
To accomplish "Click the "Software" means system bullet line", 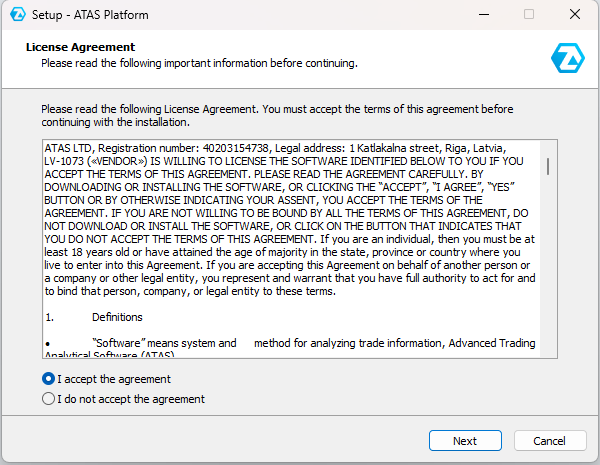I will point(290,343).
